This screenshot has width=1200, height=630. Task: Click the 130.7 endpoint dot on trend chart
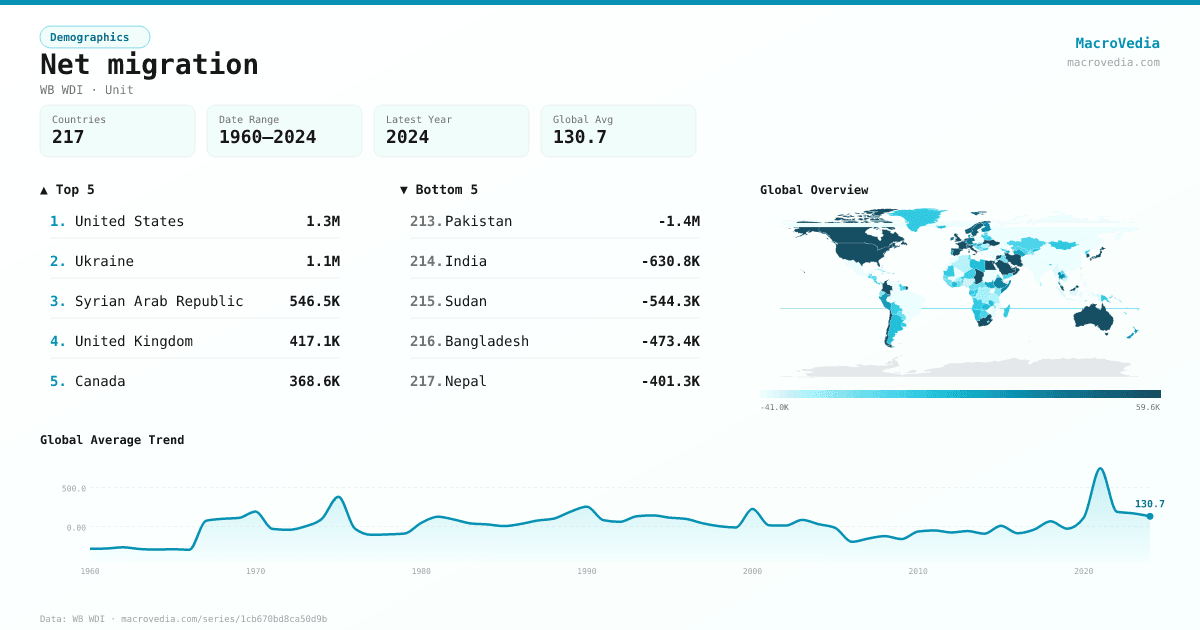1149,516
